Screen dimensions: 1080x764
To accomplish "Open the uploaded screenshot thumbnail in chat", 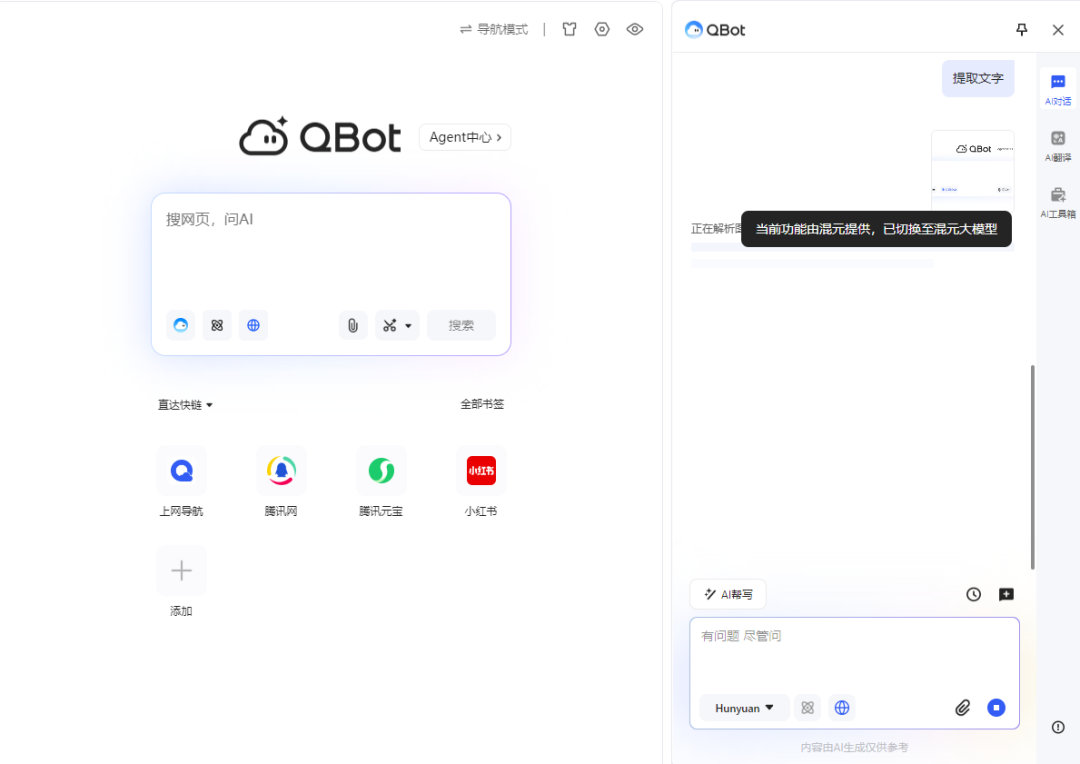I will [973, 169].
